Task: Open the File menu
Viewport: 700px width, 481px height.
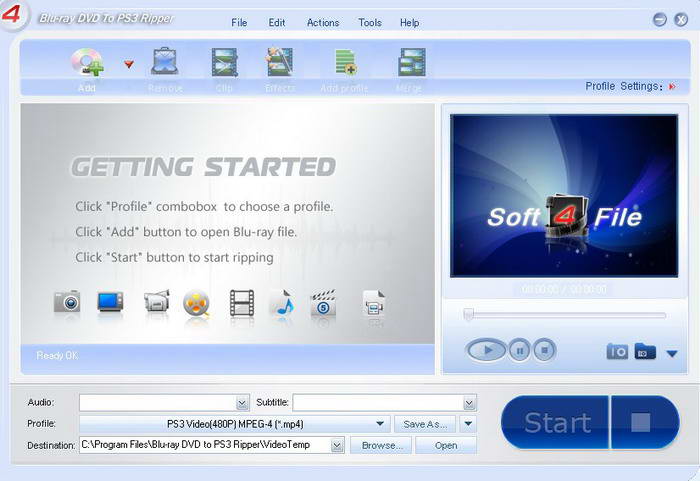Action: (x=239, y=22)
